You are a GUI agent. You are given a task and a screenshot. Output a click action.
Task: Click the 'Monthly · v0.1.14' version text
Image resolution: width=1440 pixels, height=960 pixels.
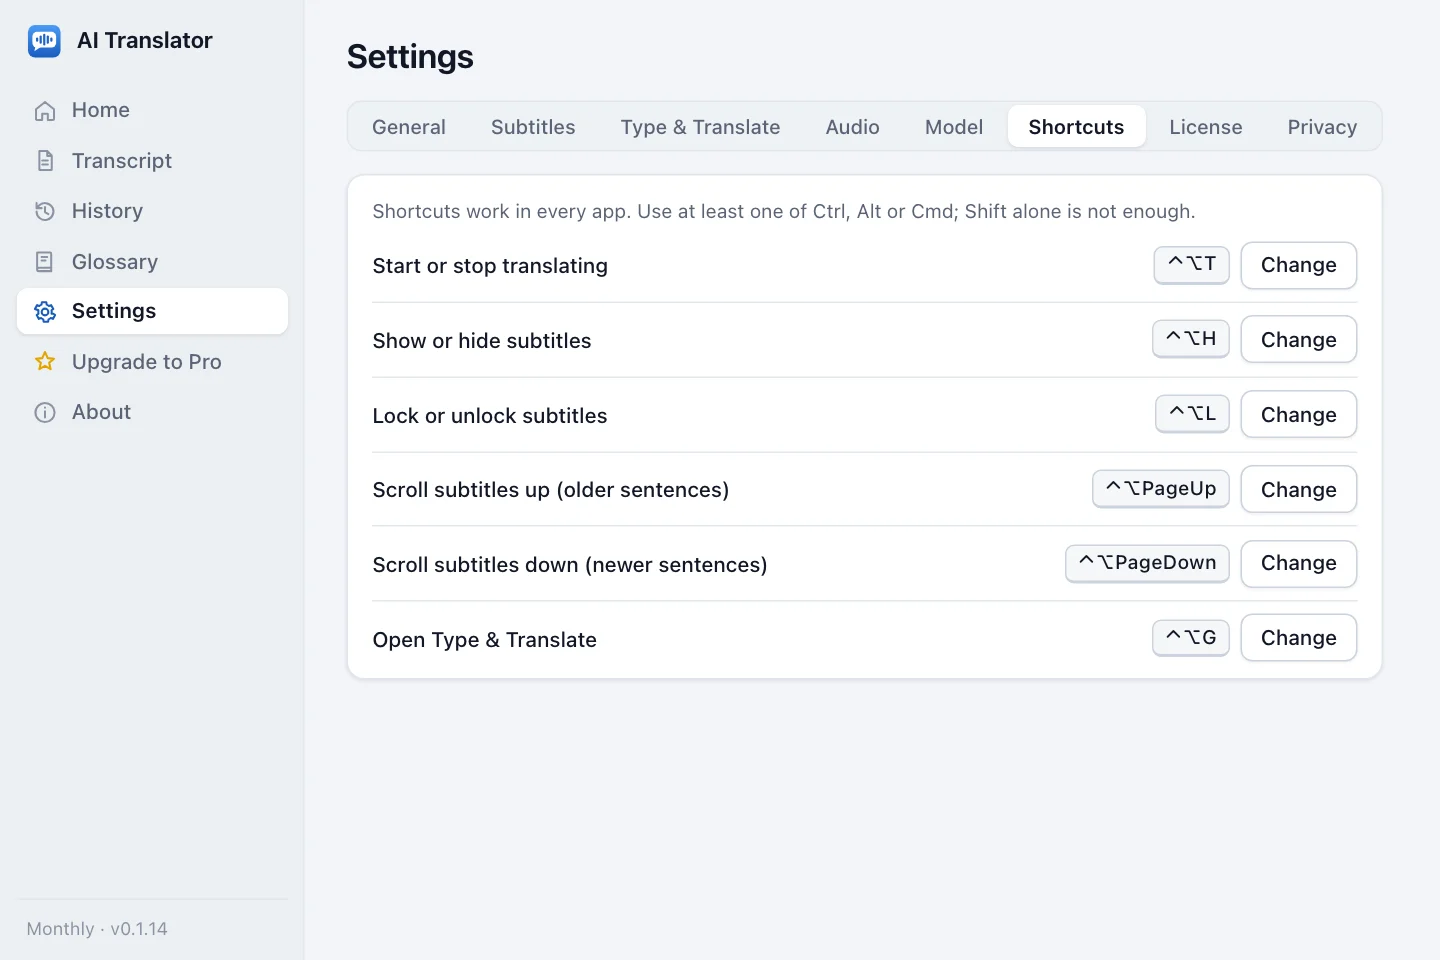tap(97, 929)
